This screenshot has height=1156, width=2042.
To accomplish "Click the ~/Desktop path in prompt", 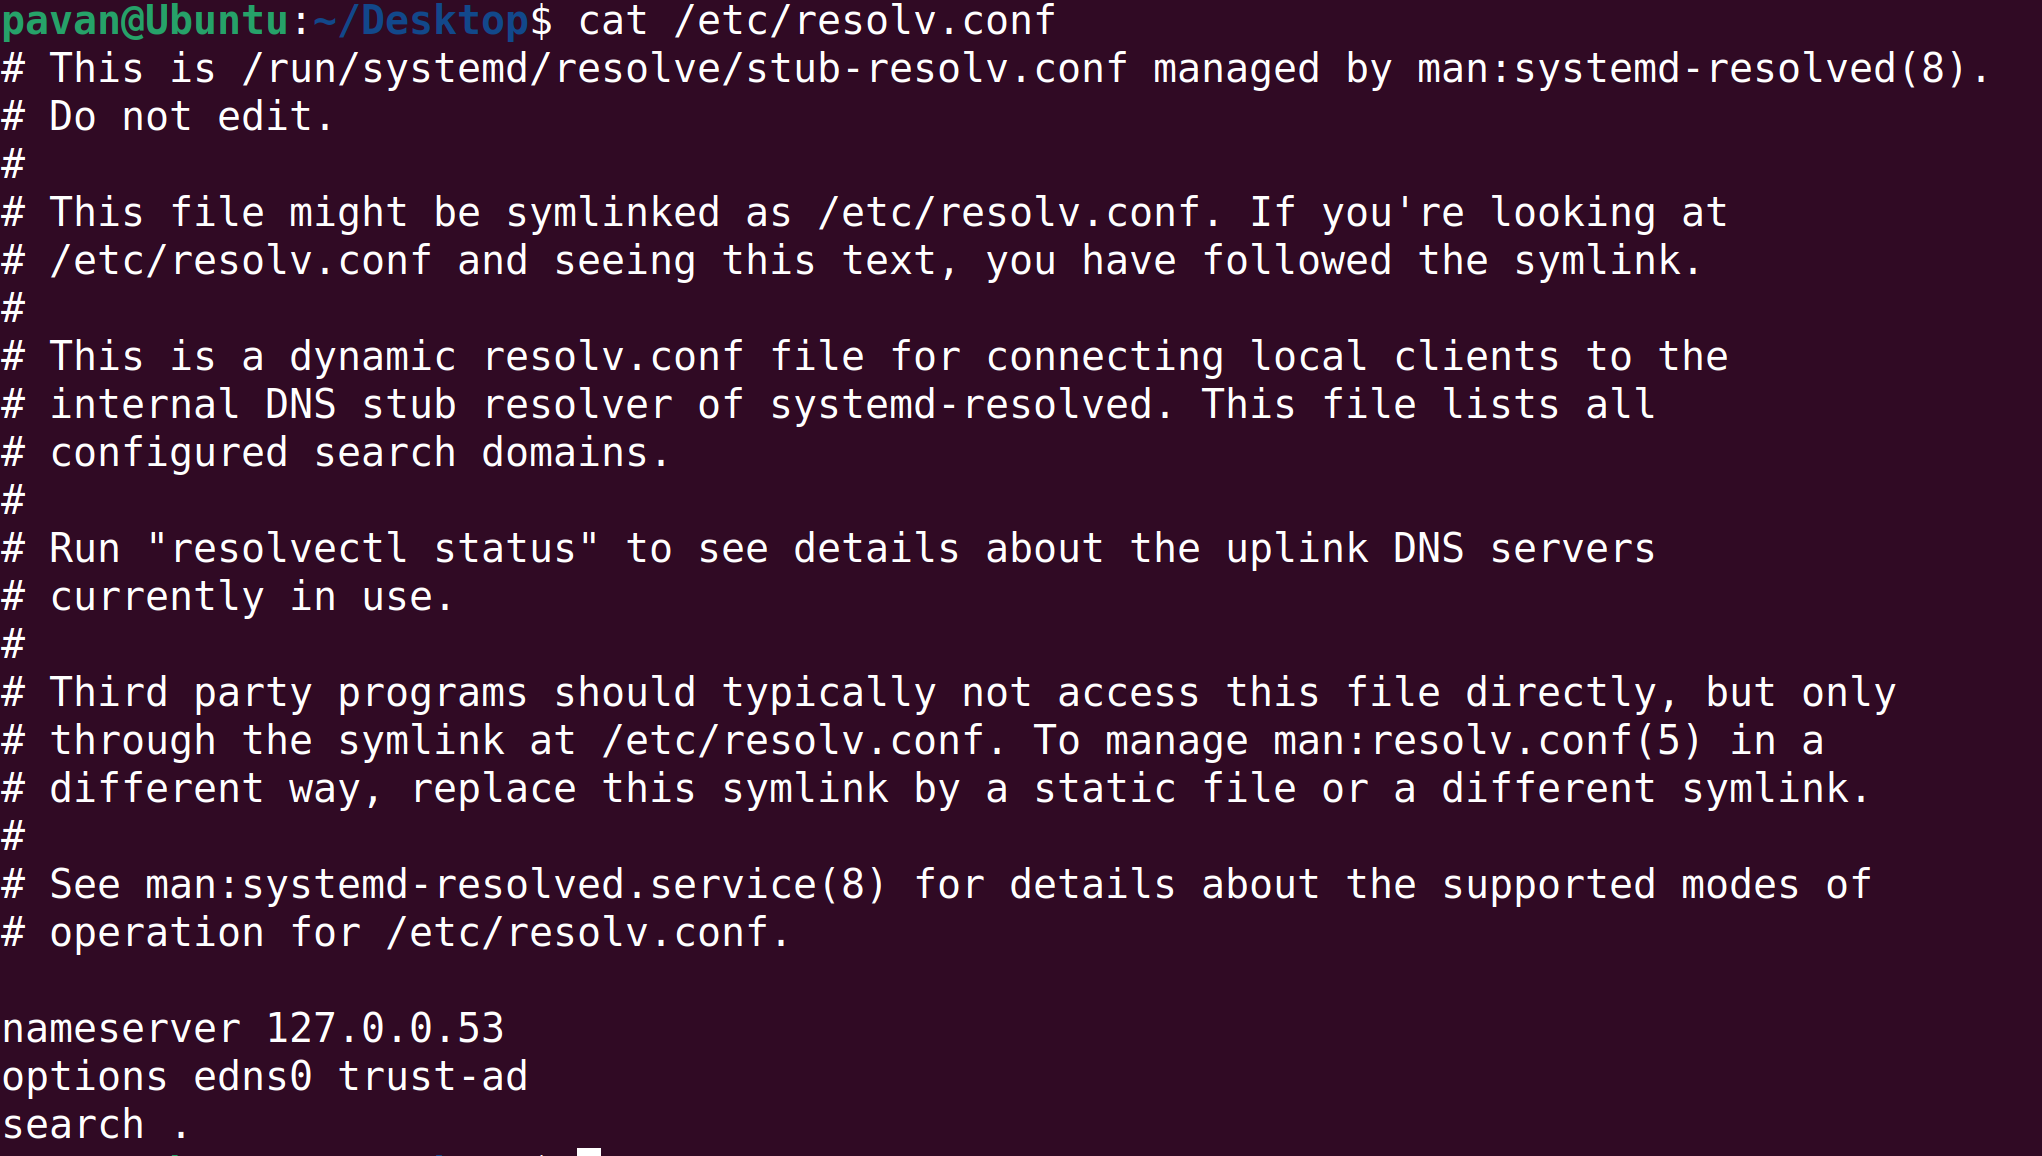I will pyautogui.click(x=421, y=20).
